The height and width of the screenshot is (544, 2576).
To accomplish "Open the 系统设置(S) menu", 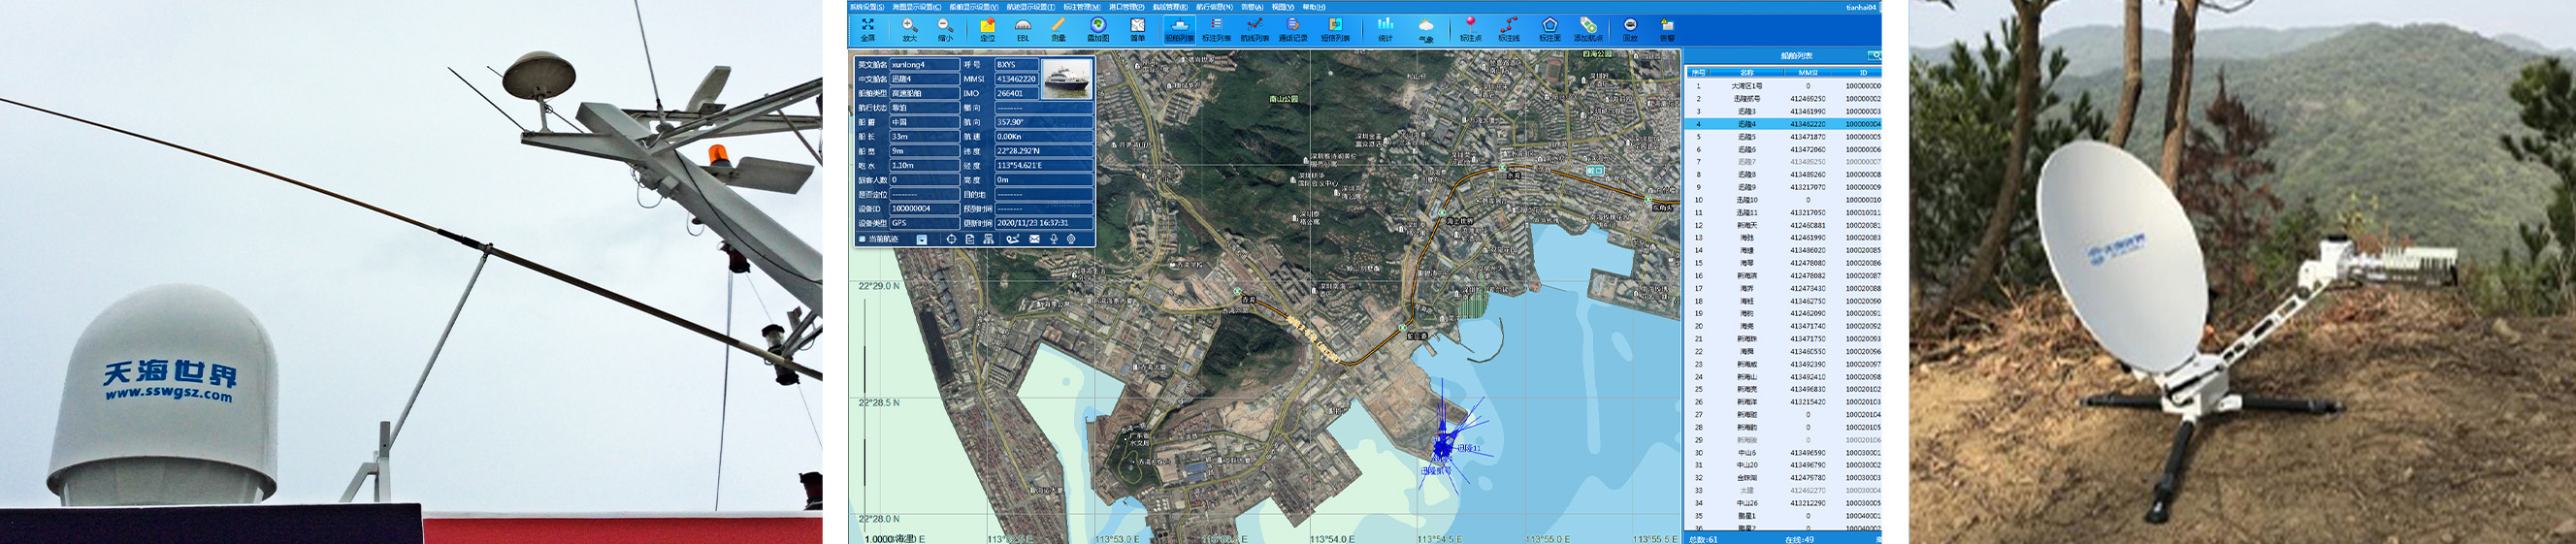I will pos(866,7).
